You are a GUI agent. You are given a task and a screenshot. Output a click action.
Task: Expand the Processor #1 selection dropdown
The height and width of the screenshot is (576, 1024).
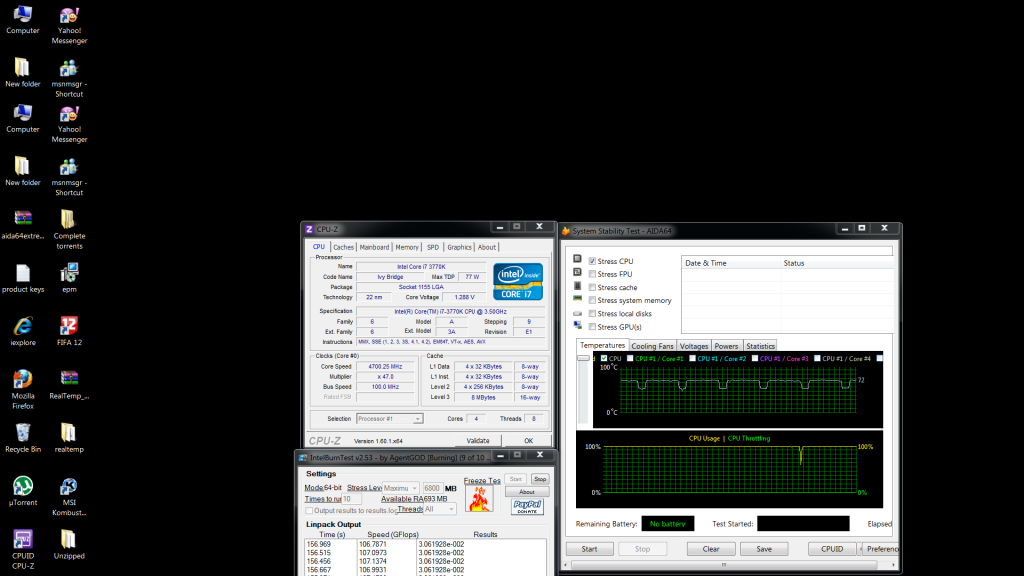tap(390, 418)
